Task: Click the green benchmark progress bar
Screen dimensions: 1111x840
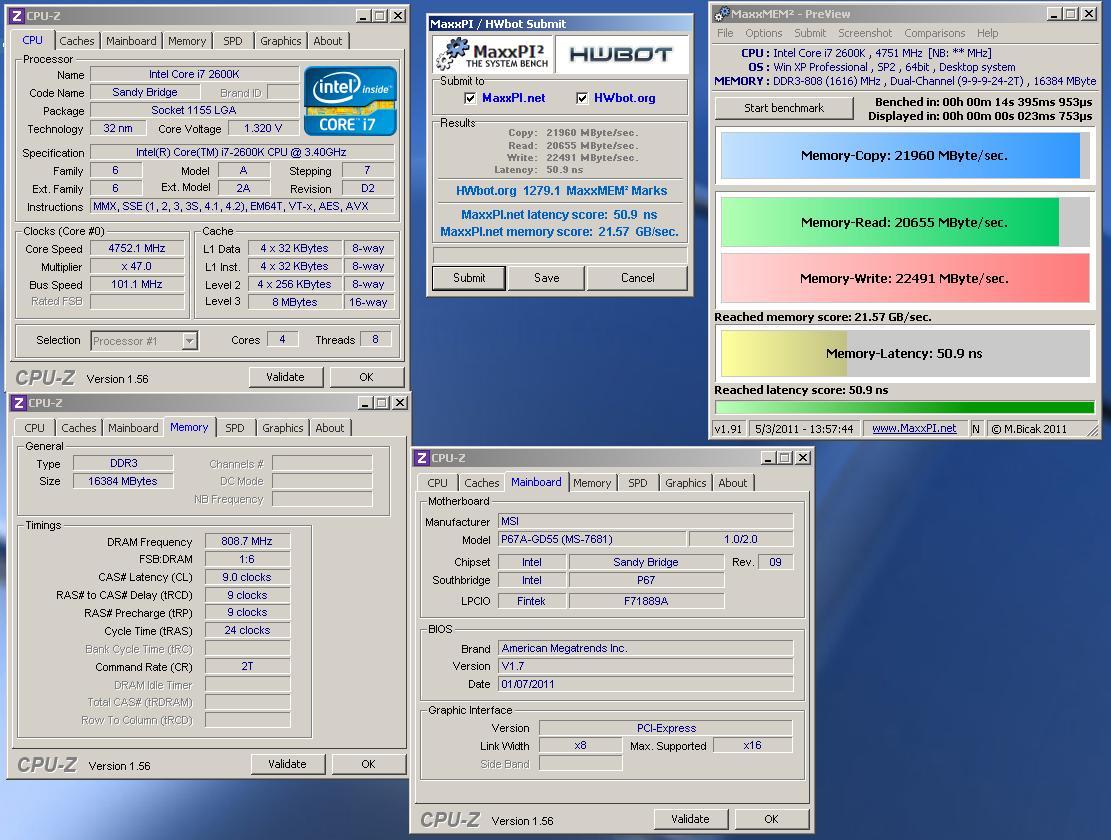Action: [x=905, y=407]
